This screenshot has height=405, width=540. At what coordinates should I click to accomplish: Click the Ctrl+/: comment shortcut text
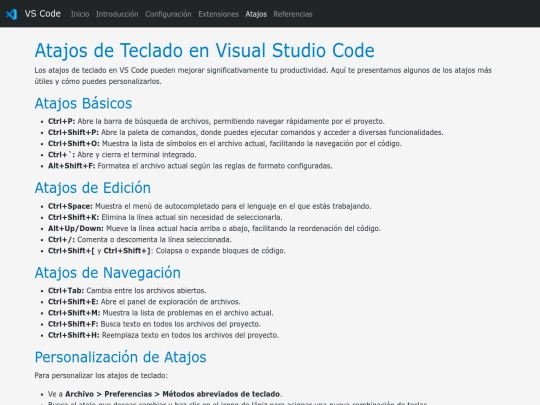(x=61, y=239)
